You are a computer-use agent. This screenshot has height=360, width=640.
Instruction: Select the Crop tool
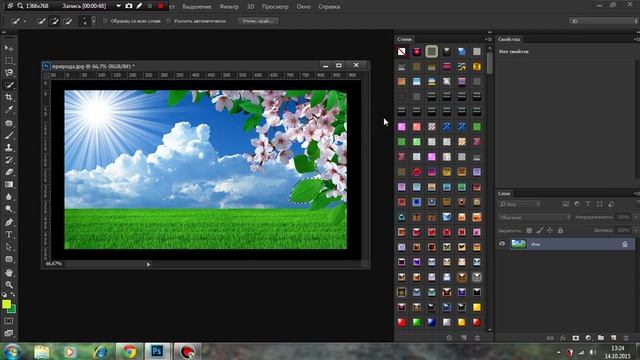pyautogui.click(x=9, y=97)
